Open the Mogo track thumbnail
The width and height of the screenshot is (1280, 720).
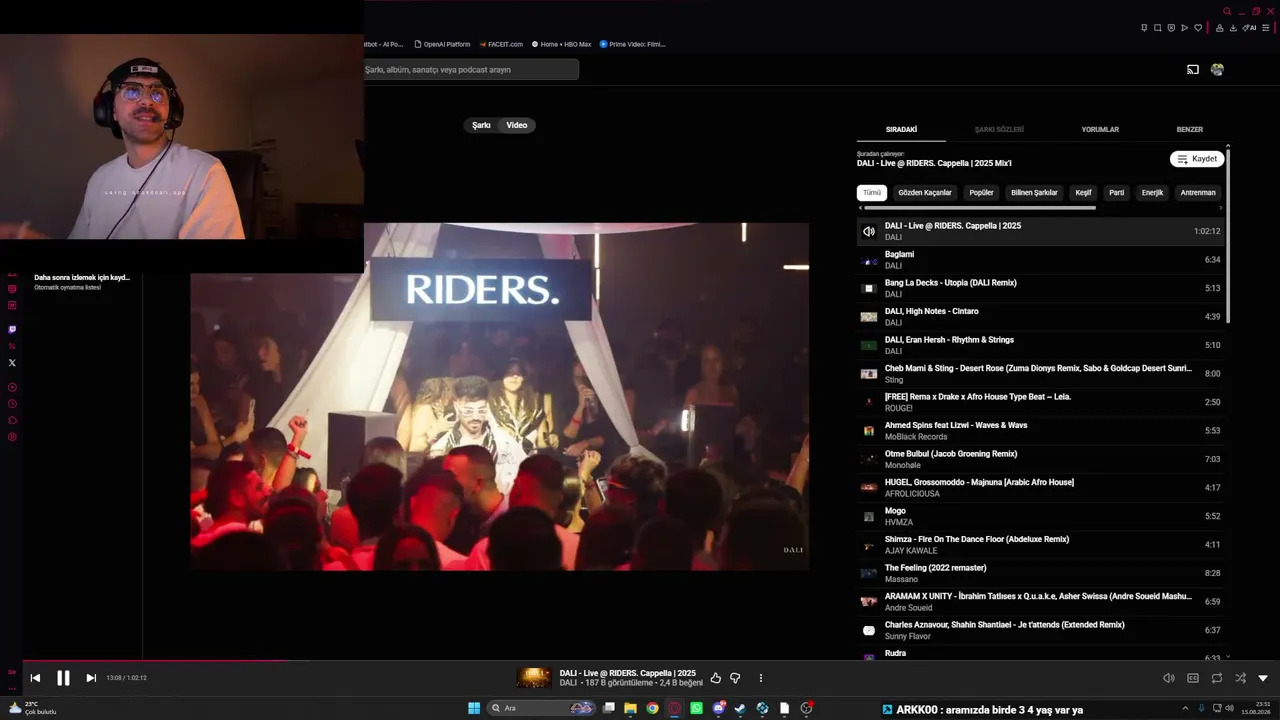[x=868, y=516]
